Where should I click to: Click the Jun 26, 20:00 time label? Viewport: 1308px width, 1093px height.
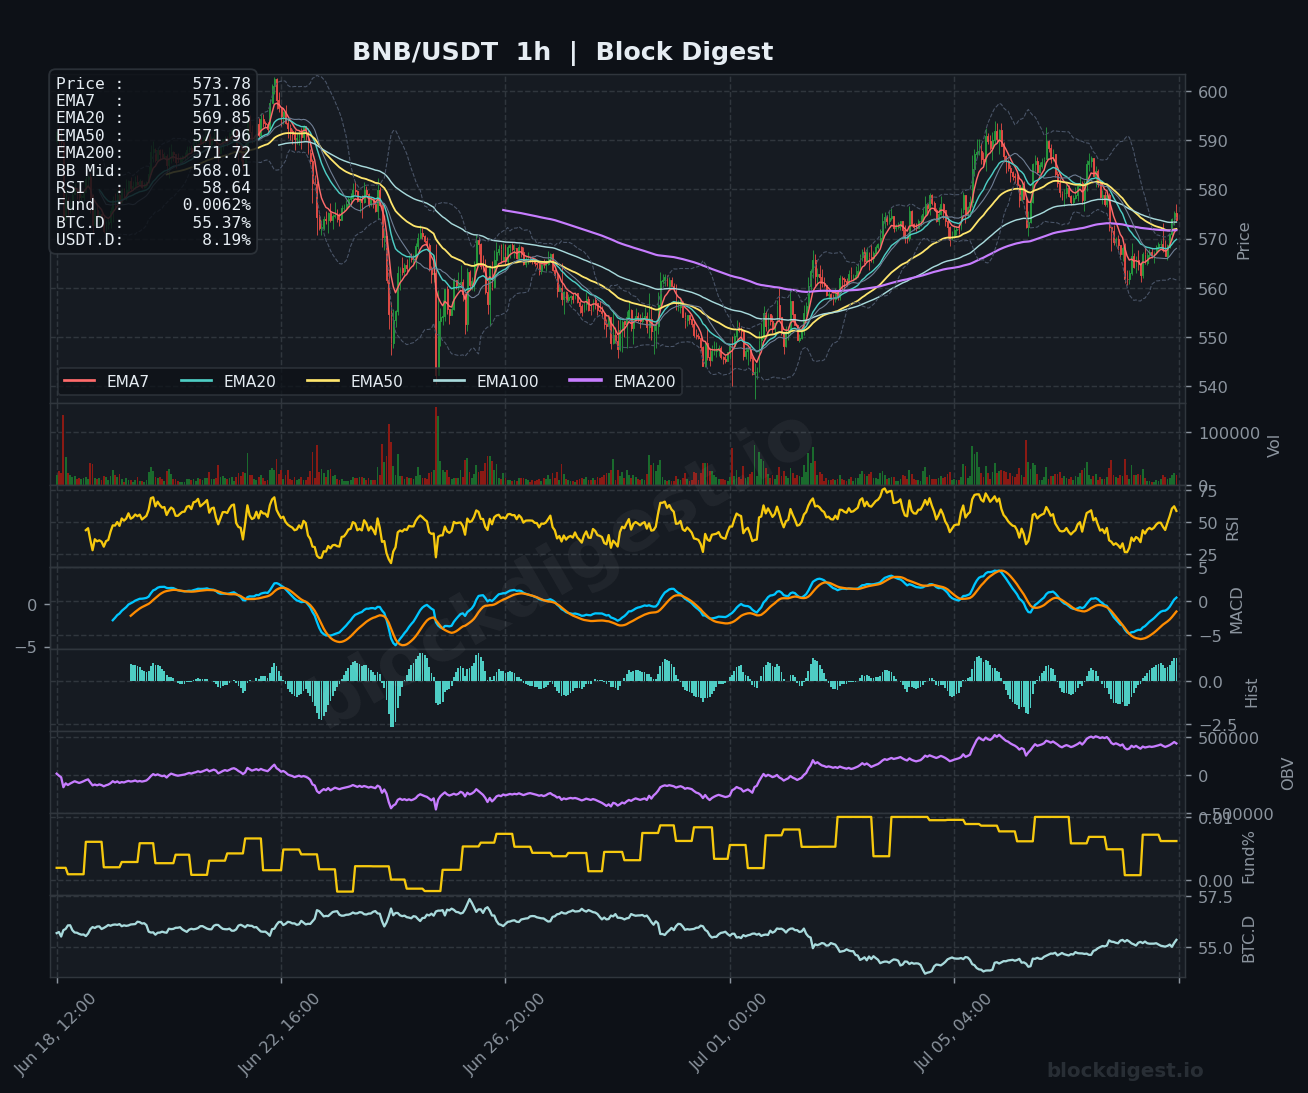pyautogui.click(x=505, y=1034)
